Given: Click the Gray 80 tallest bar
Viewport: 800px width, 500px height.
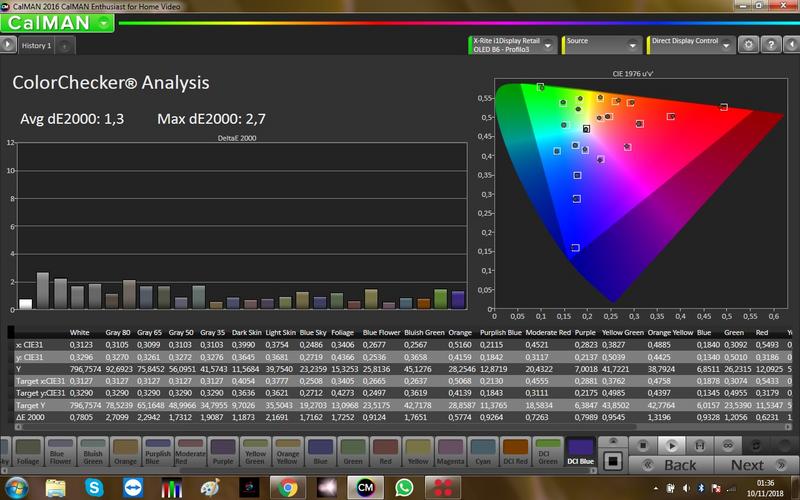Looking at the screenshot, I should click(x=43, y=290).
